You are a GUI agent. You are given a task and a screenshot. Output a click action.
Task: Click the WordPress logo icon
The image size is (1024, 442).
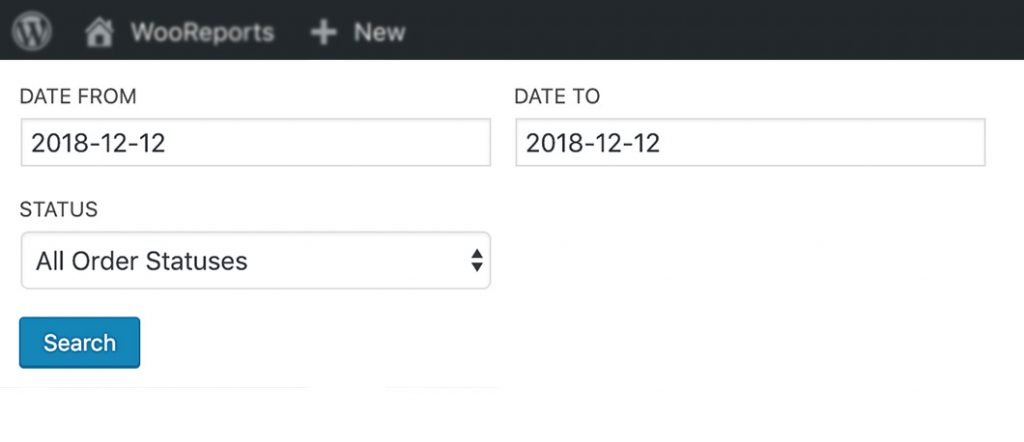coord(31,31)
